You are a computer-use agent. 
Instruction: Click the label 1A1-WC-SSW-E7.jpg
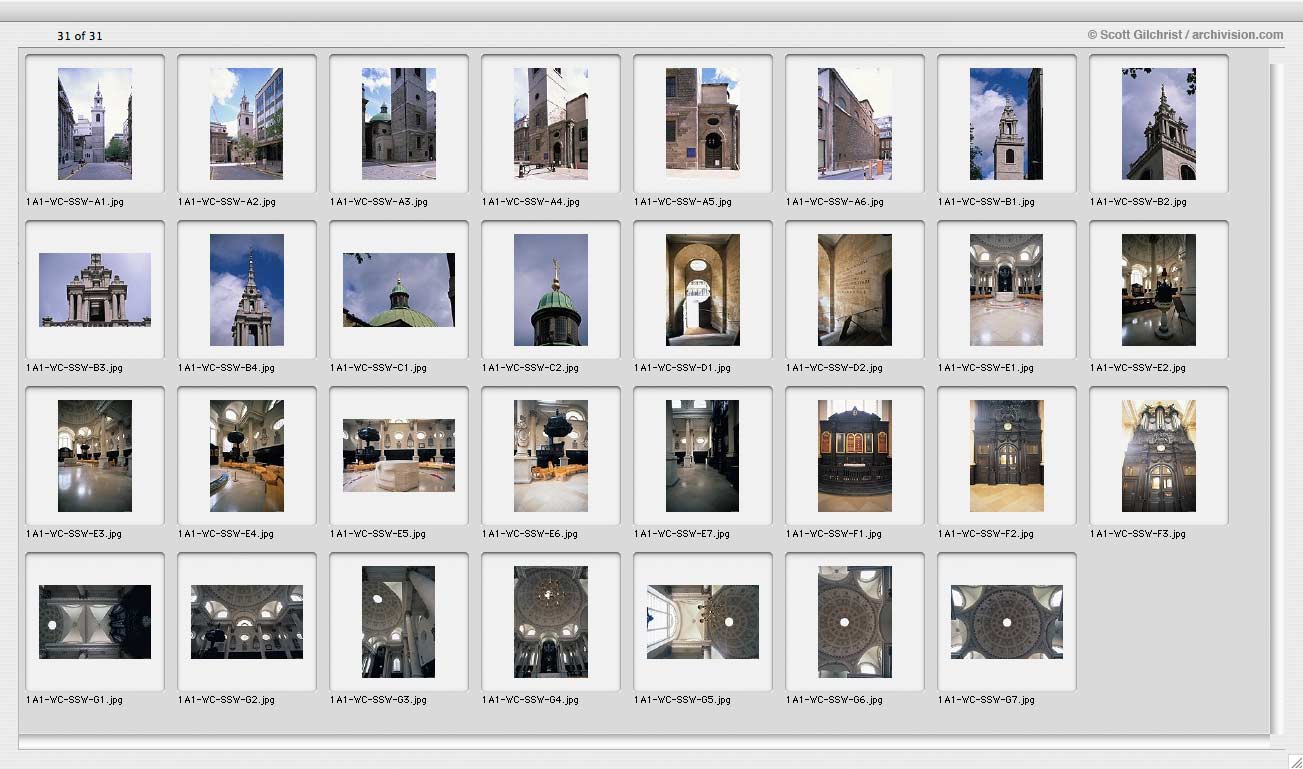[x=683, y=534]
